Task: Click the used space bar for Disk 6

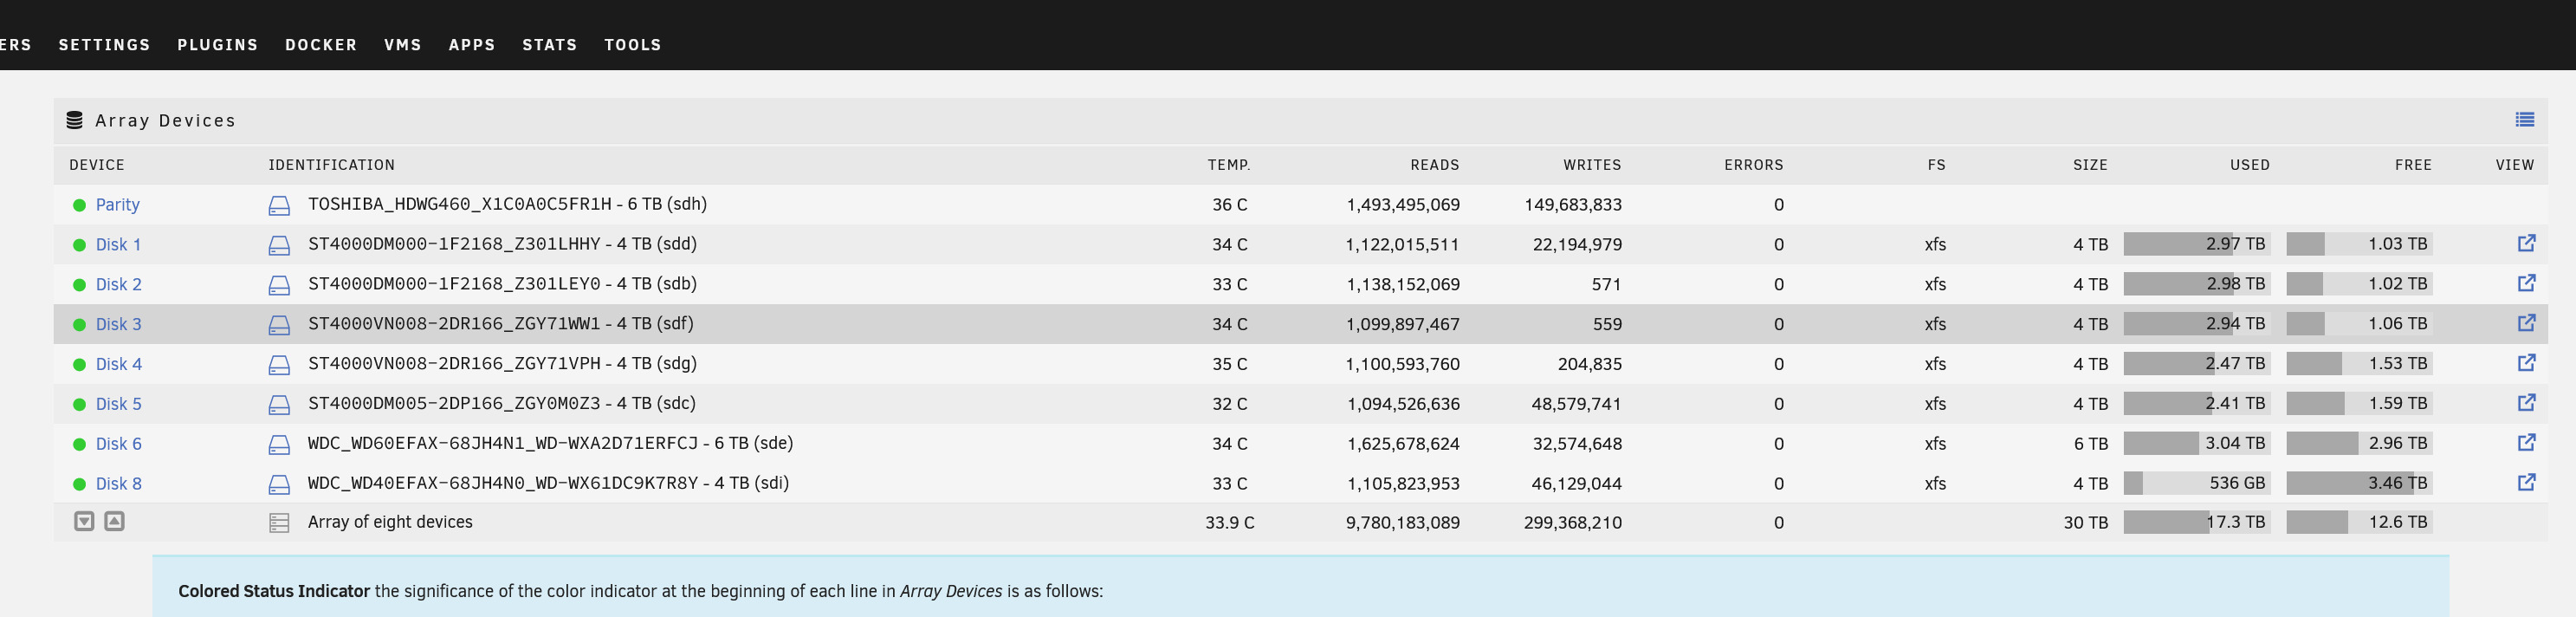Action: point(2196,443)
